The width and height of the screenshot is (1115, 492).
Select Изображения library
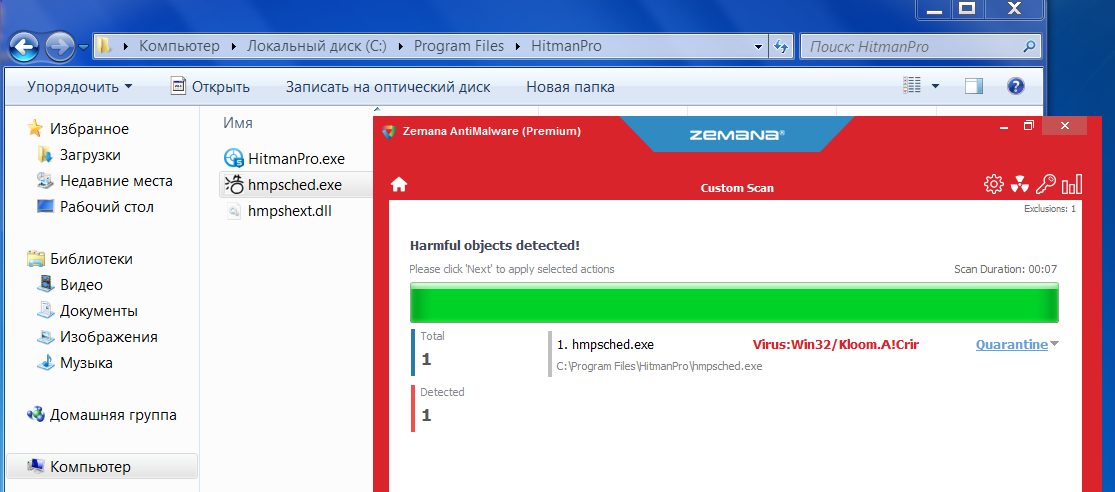[109, 337]
